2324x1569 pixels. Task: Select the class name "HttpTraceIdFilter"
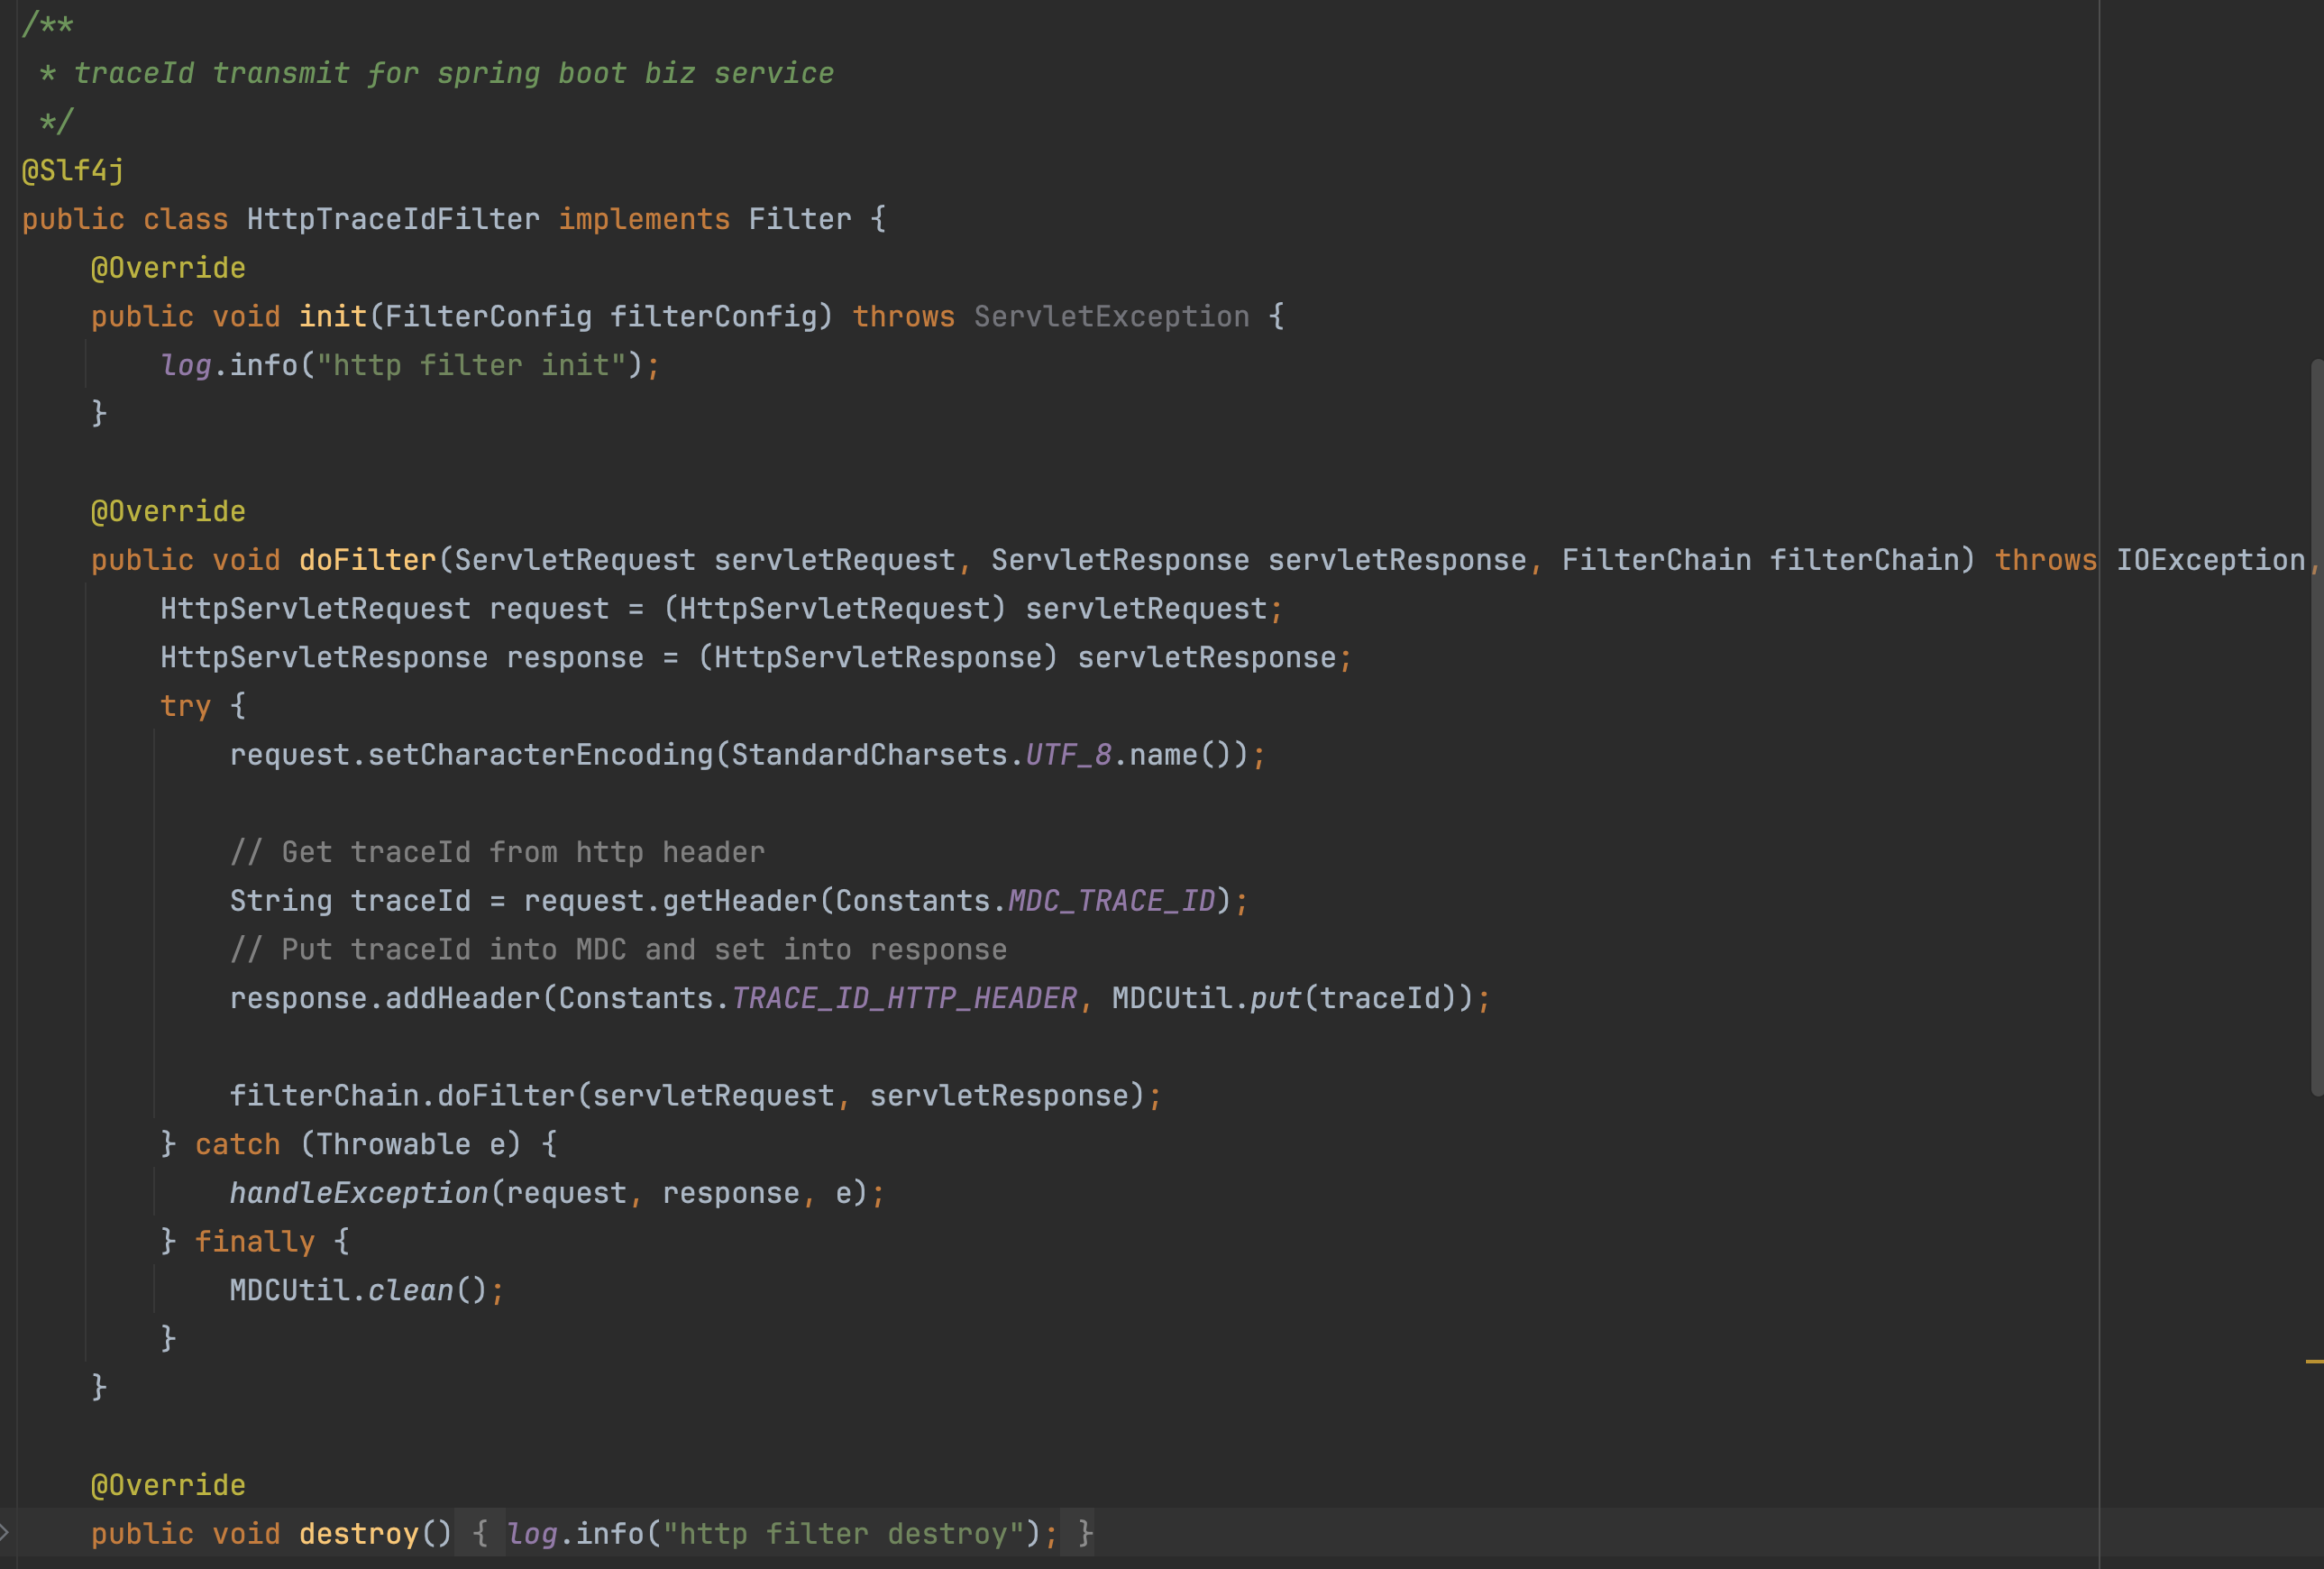393,219
